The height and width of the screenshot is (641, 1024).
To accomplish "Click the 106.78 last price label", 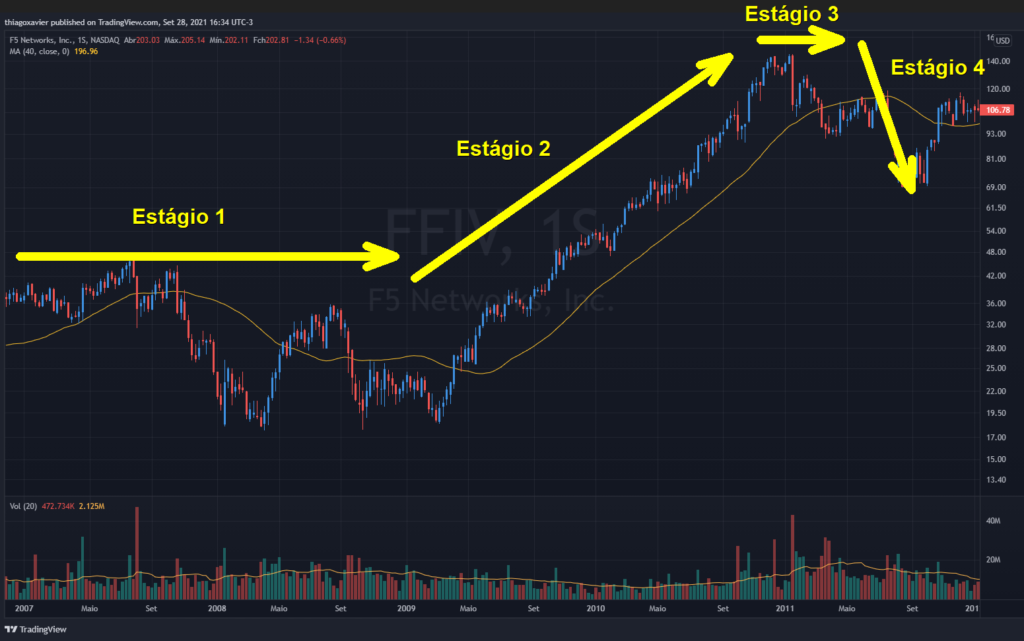I will (x=997, y=110).
